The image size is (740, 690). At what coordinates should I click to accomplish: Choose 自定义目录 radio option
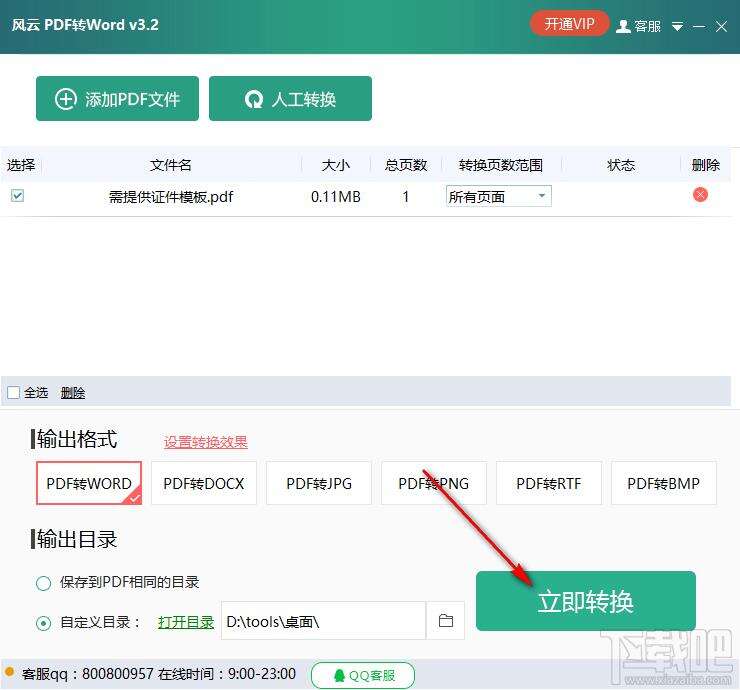pyautogui.click(x=43, y=623)
